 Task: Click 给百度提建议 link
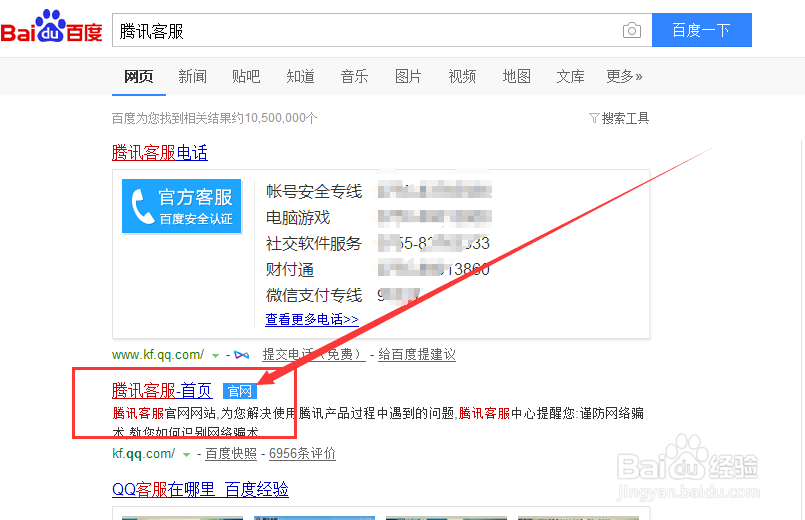click(417, 355)
